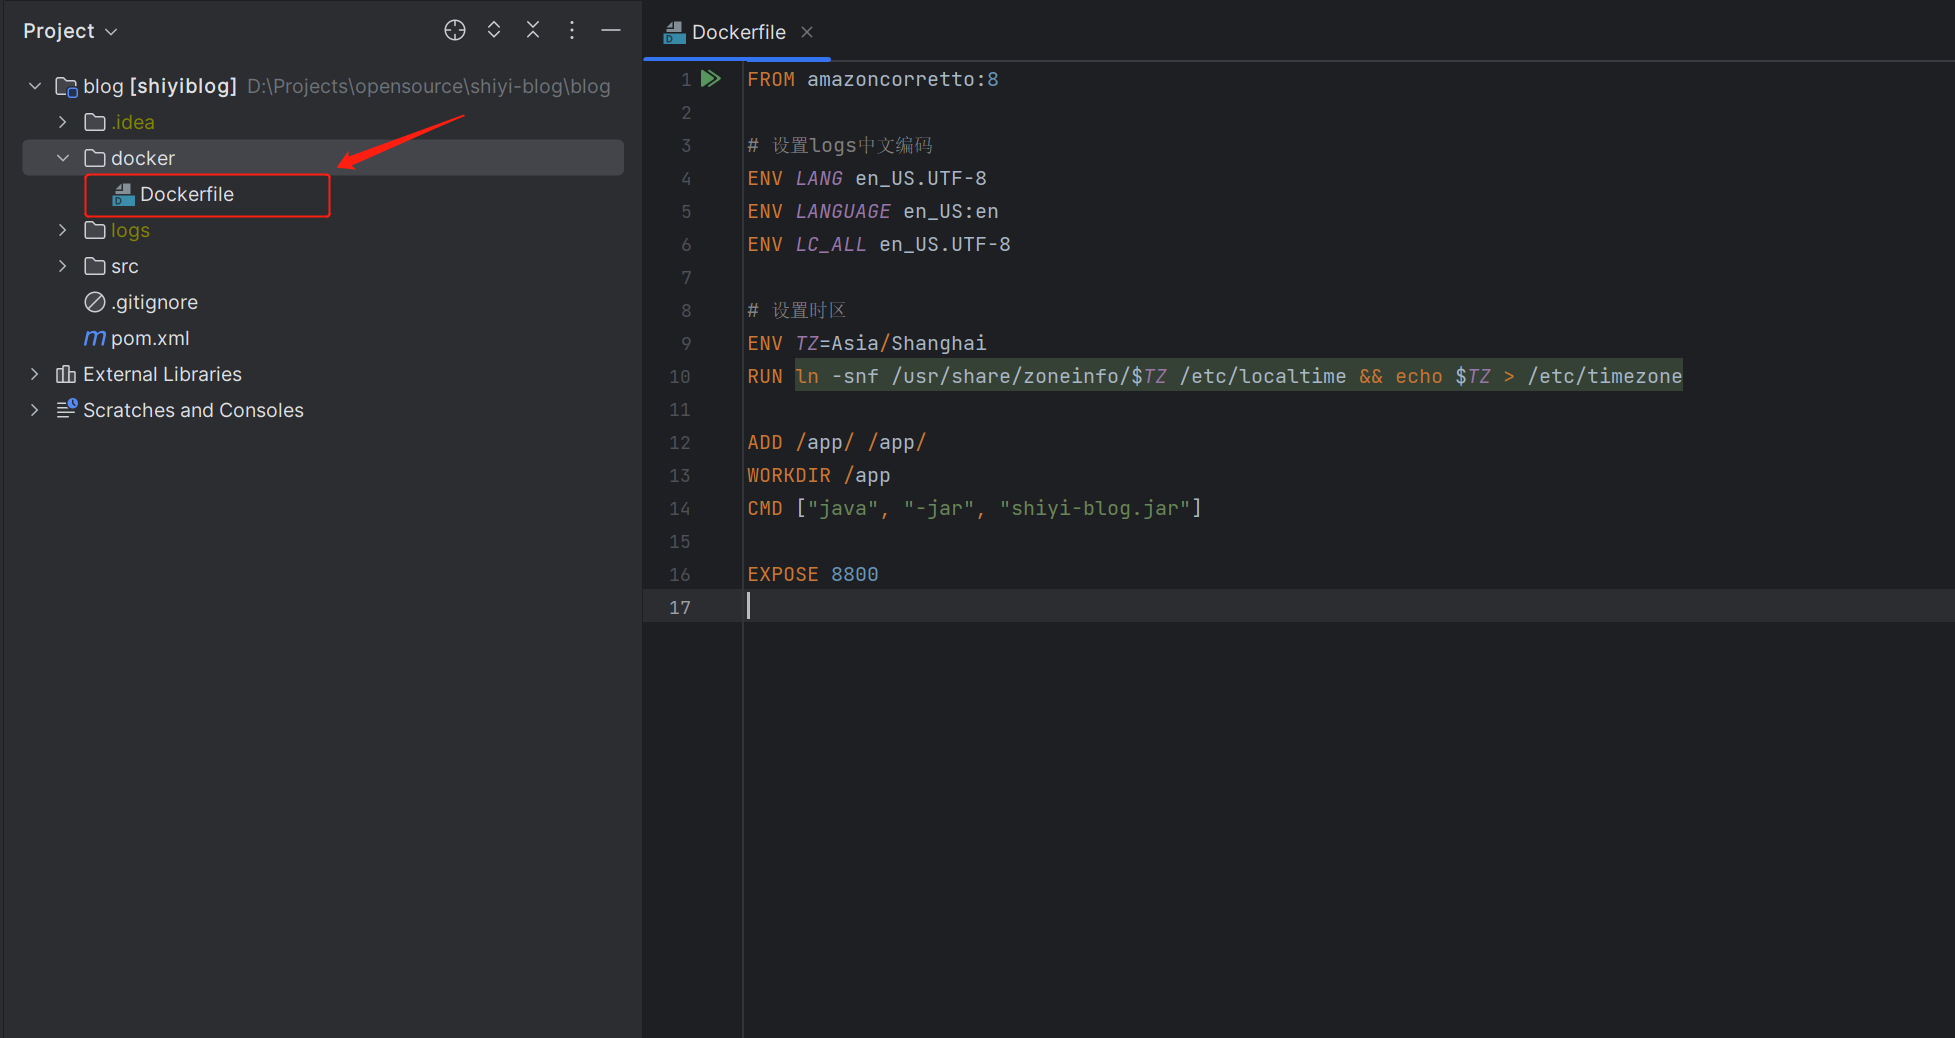The image size is (1955, 1038).
Task: Click the Collapse All icon in Project panel
Action: pos(533,30)
